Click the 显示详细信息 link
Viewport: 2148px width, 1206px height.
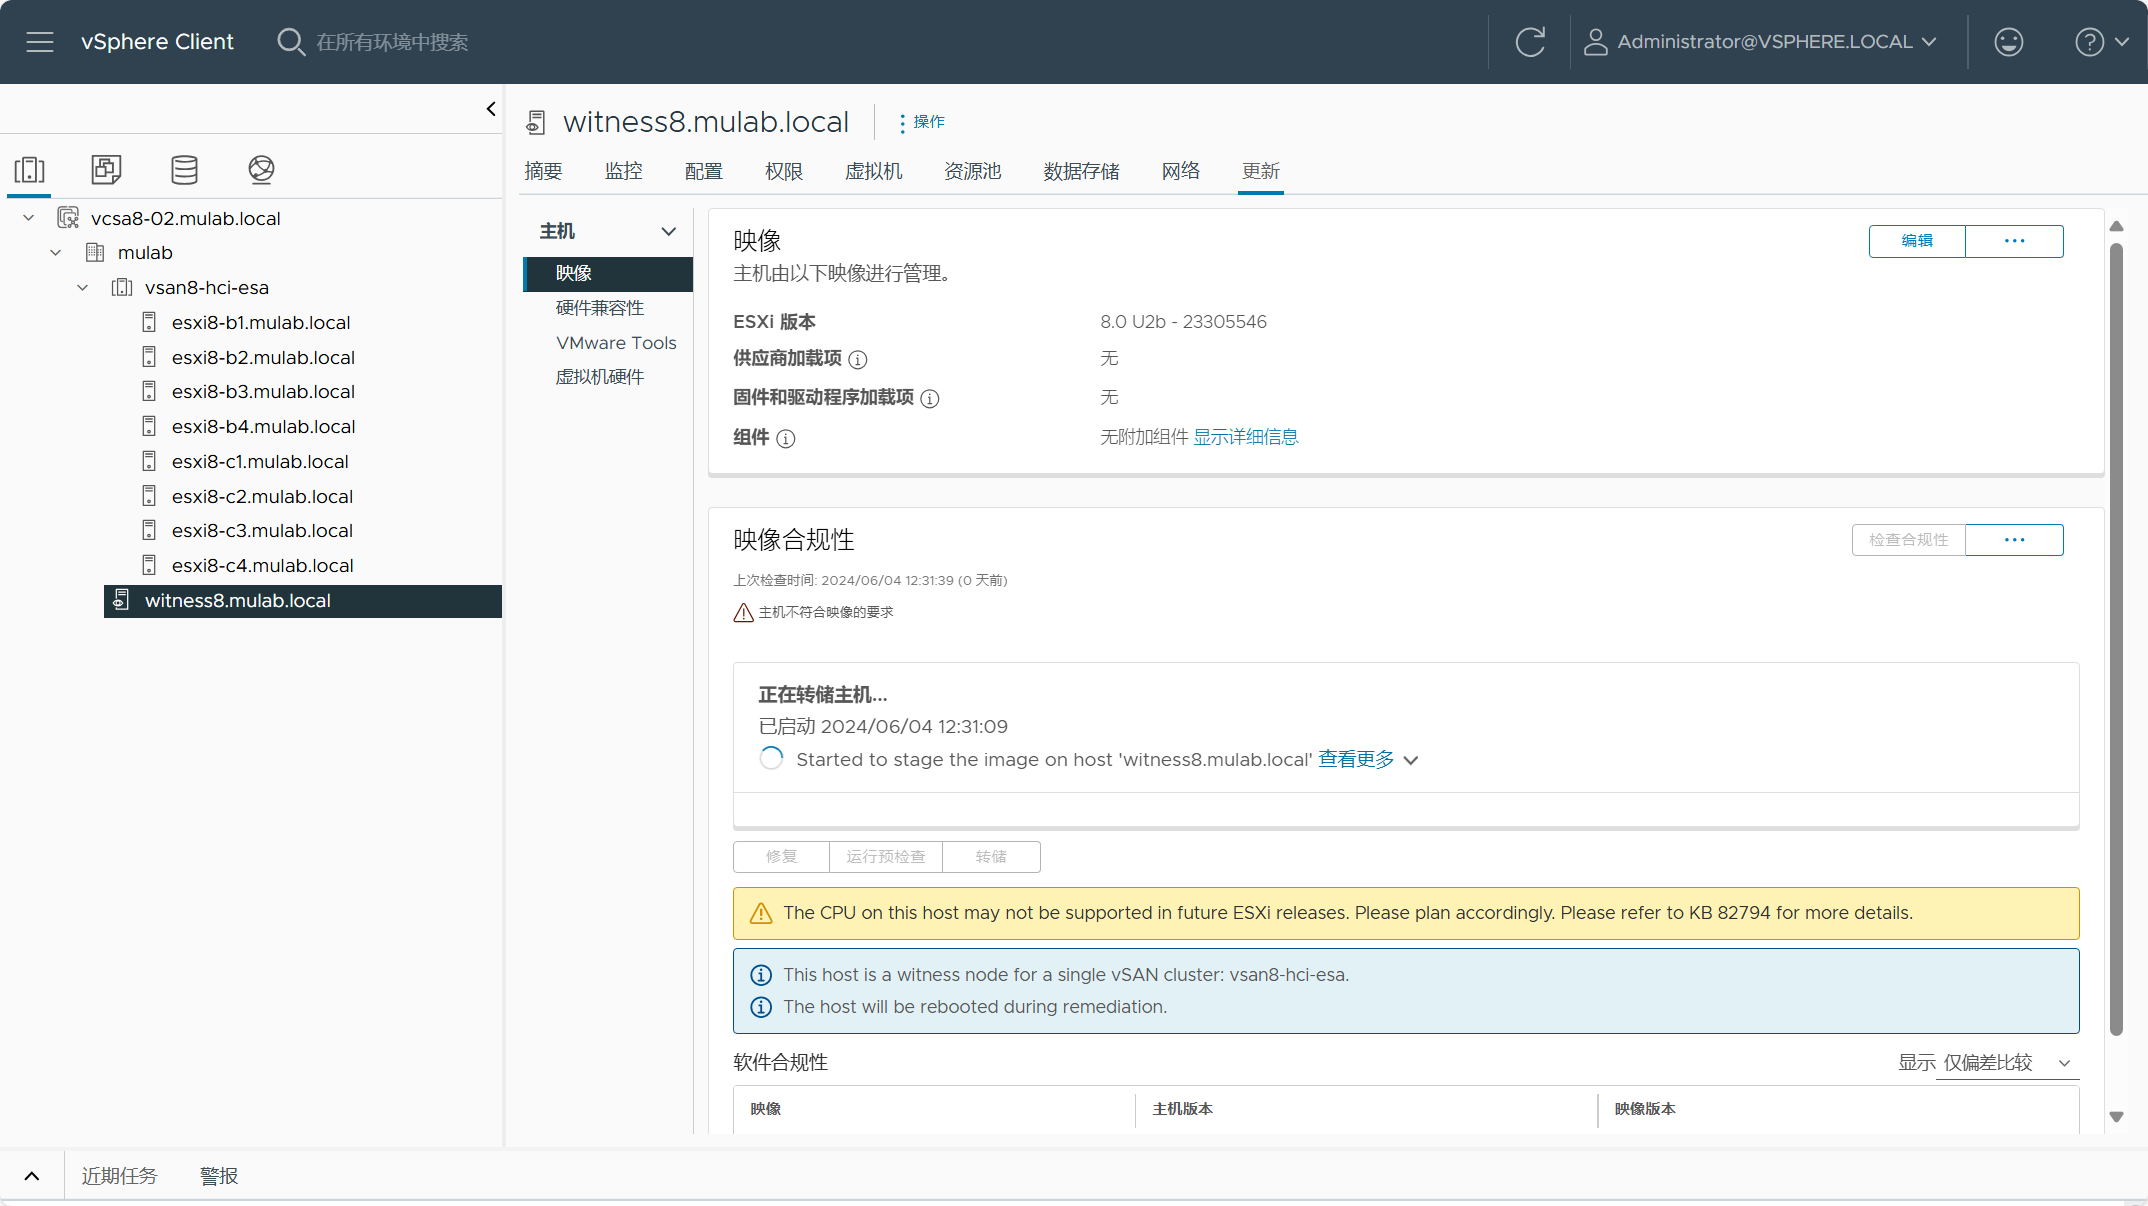(1245, 437)
